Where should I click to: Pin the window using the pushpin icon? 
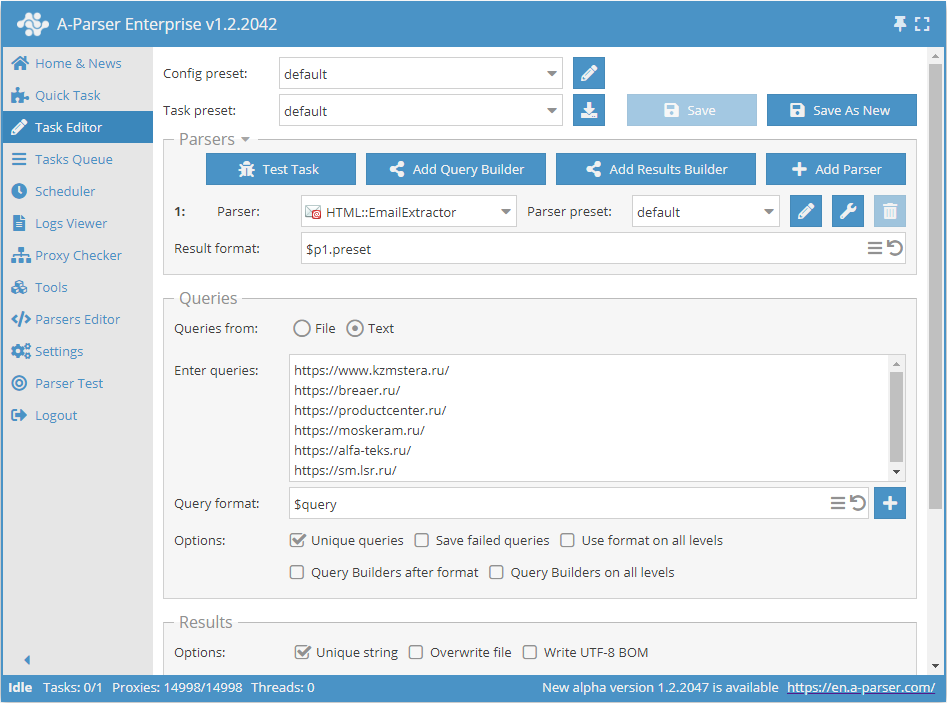[x=899, y=24]
